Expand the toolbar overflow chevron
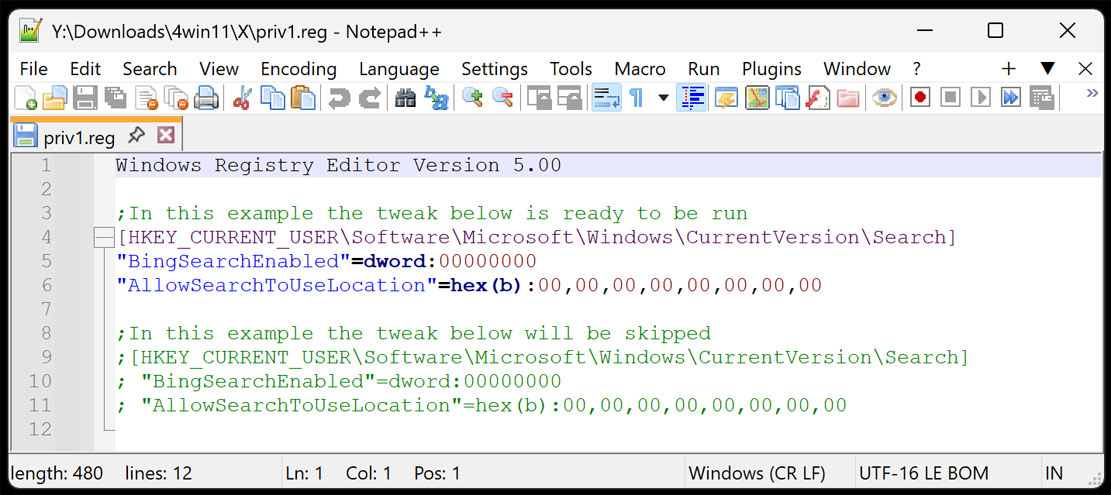1111x495 pixels. [1092, 94]
